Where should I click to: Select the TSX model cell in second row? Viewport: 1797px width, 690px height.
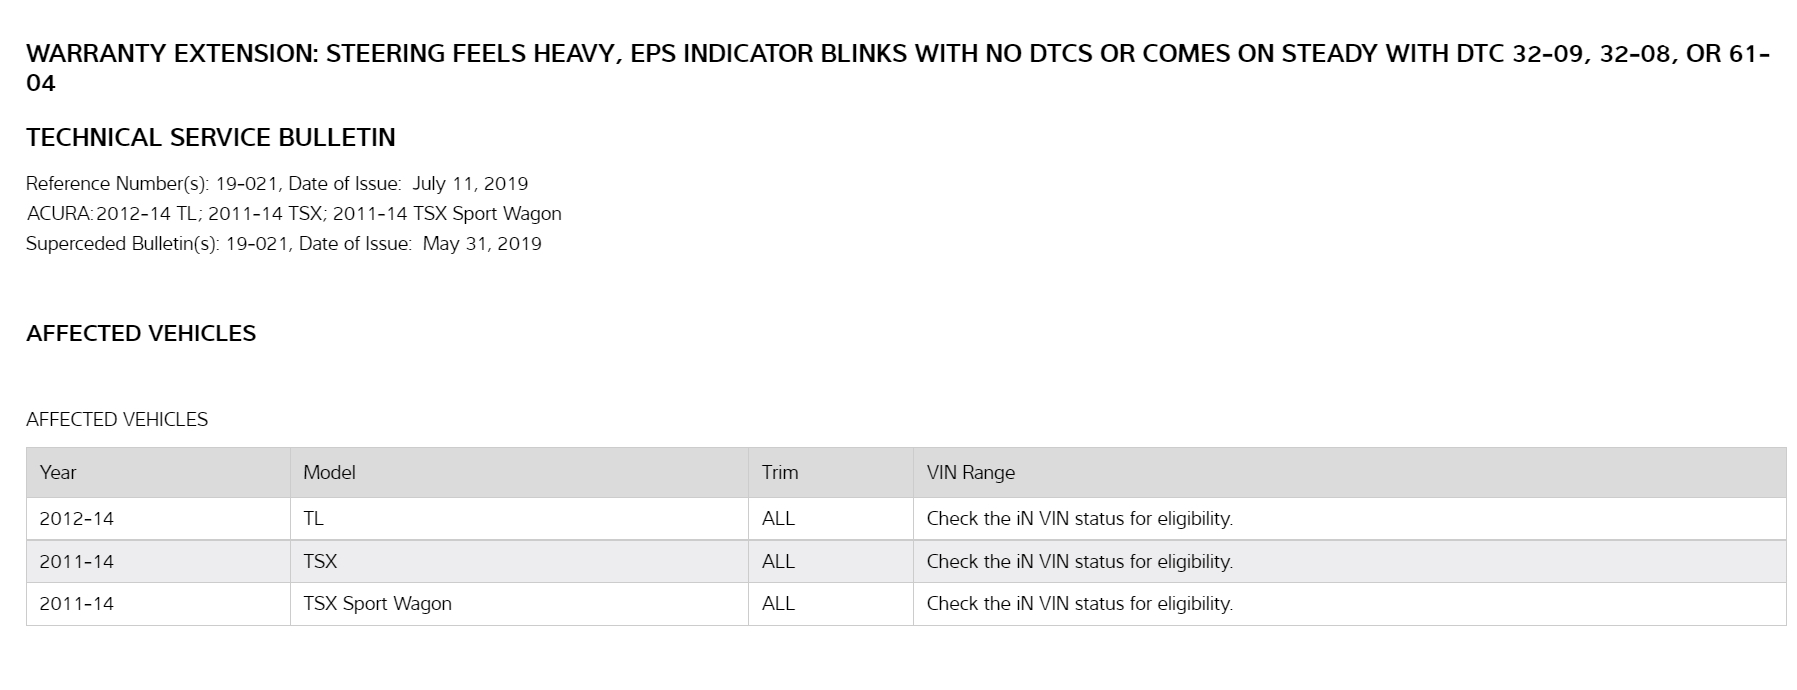click(x=320, y=561)
